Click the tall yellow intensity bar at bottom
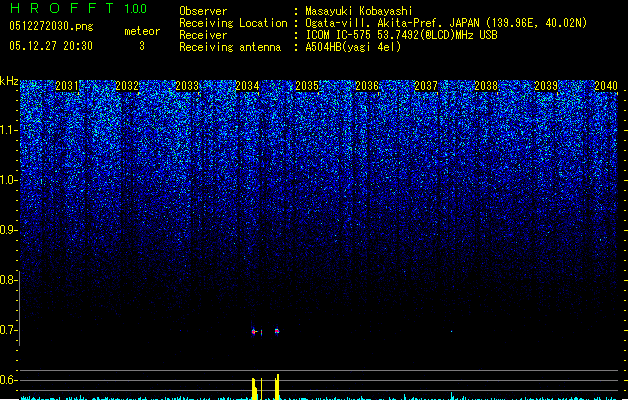Viewport: 629px width, 400px height. pos(277,387)
